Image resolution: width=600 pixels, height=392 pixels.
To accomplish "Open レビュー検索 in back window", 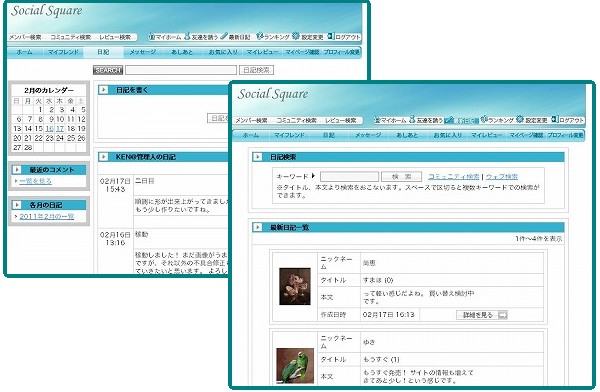I will pyautogui.click(x=115, y=37).
